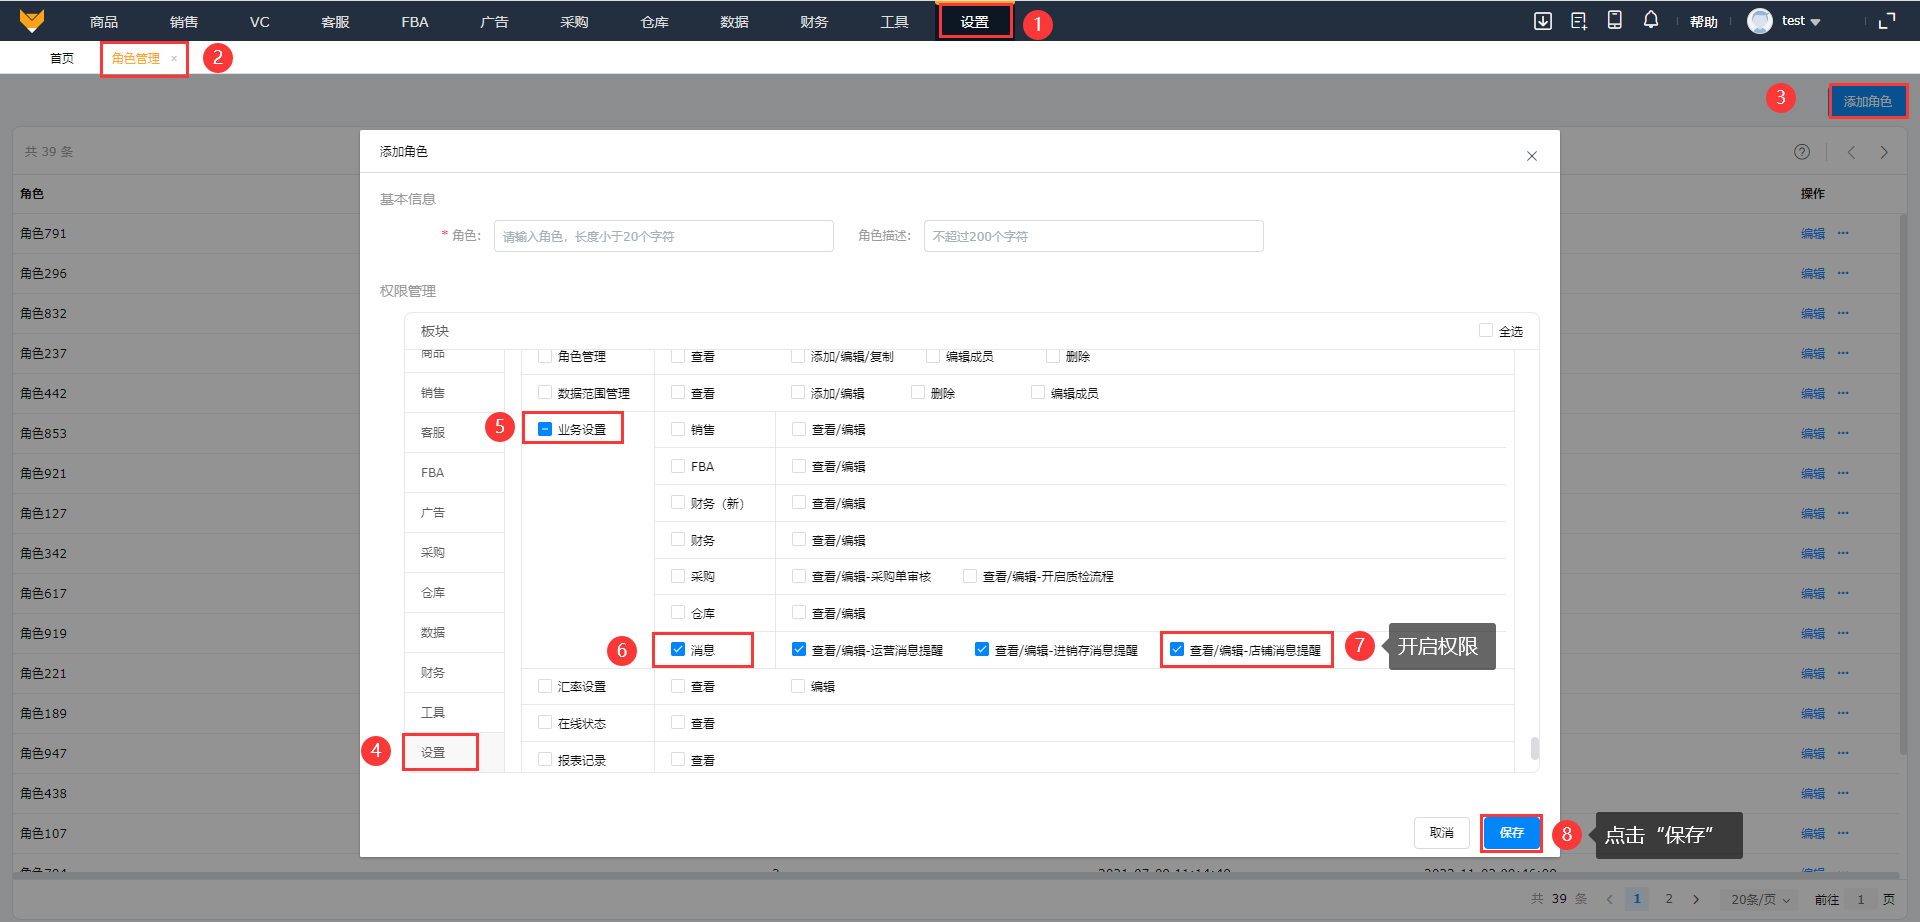Click the help question mark icon
This screenshot has height=922, width=1920.
(1802, 152)
